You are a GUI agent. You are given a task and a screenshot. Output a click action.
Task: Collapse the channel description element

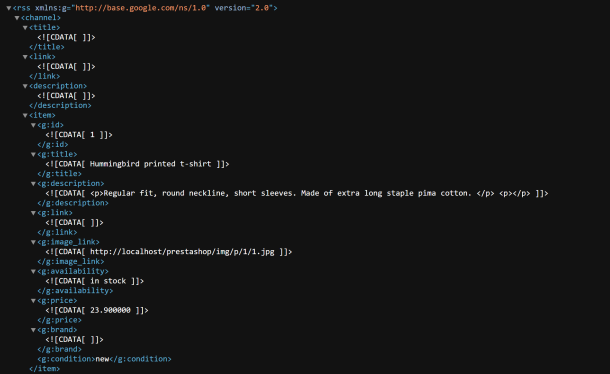pyautogui.click(x=25, y=86)
